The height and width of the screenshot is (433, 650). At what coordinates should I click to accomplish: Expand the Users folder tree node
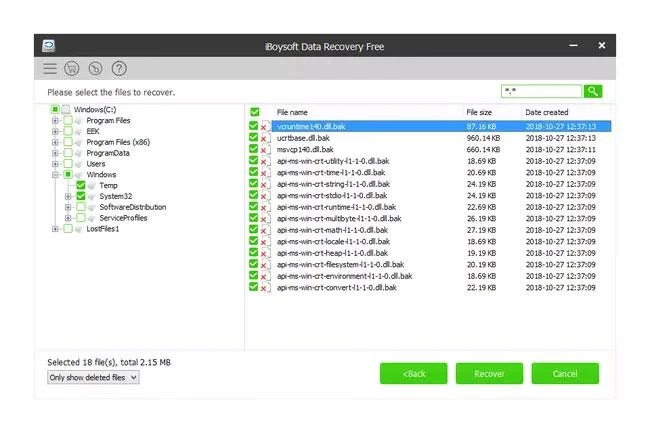coord(55,164)
